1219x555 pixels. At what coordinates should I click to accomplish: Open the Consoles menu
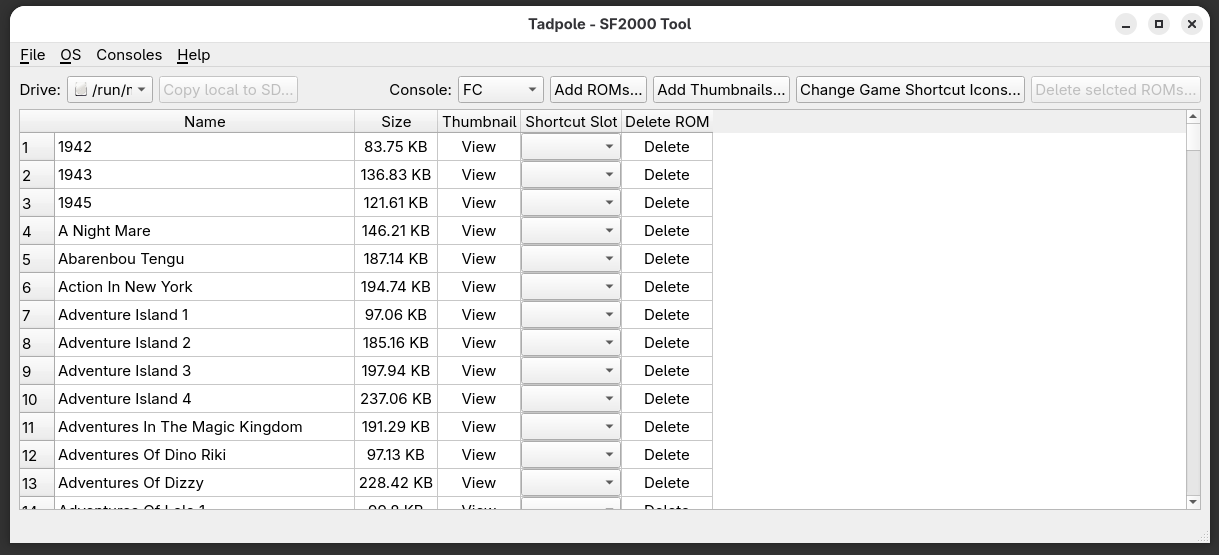coord(129,55)
